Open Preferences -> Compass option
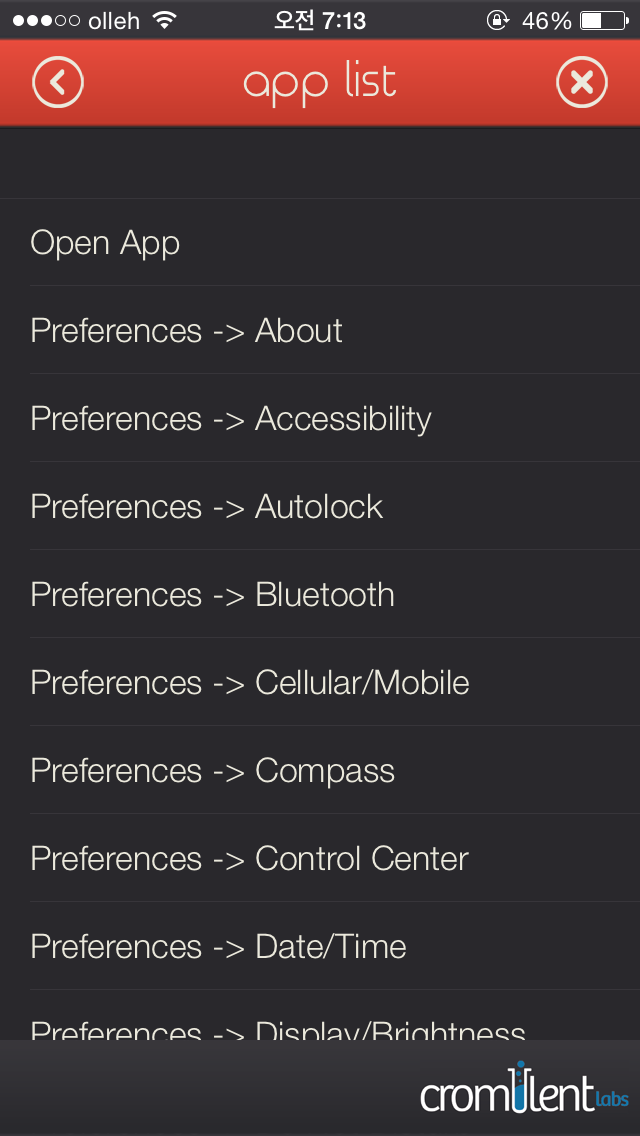 click(x=320, y=769)
